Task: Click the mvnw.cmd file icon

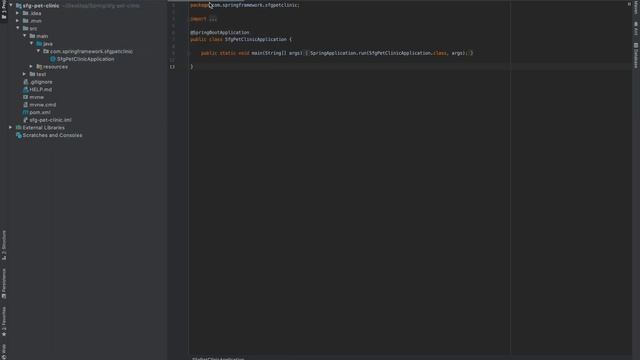Action: tap(26, 104)
